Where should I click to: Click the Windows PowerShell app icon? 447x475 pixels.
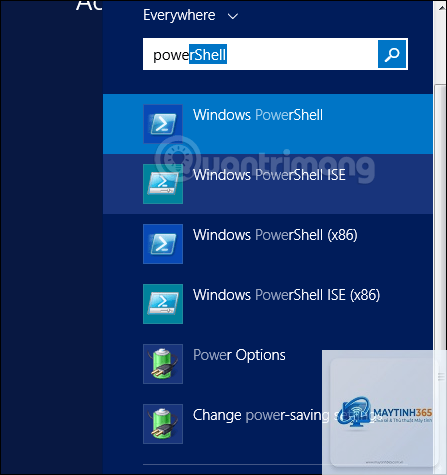click(163, 124)
